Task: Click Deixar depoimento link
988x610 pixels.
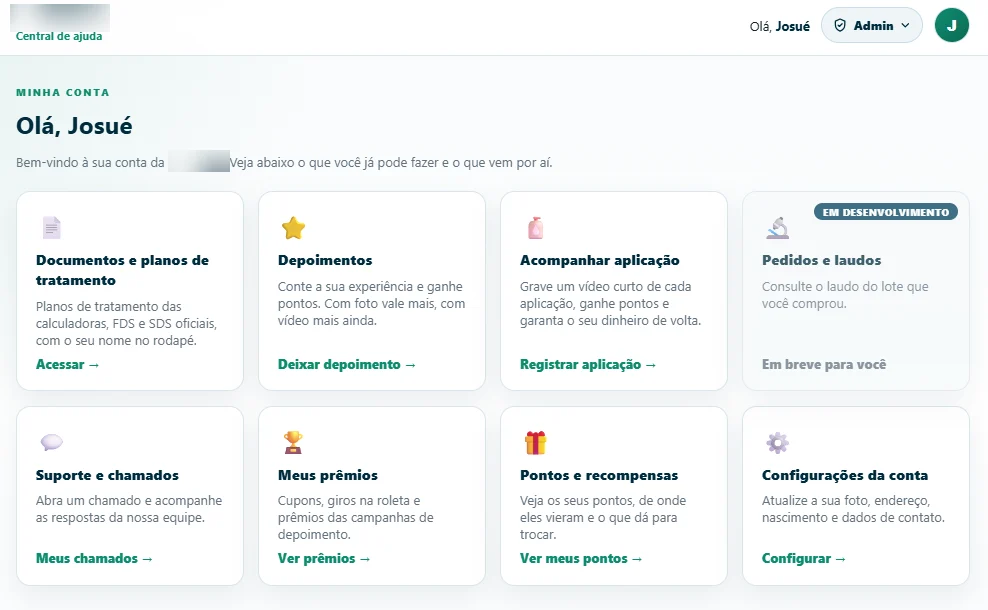Action: pyautogui.click(x=347, y=364)
